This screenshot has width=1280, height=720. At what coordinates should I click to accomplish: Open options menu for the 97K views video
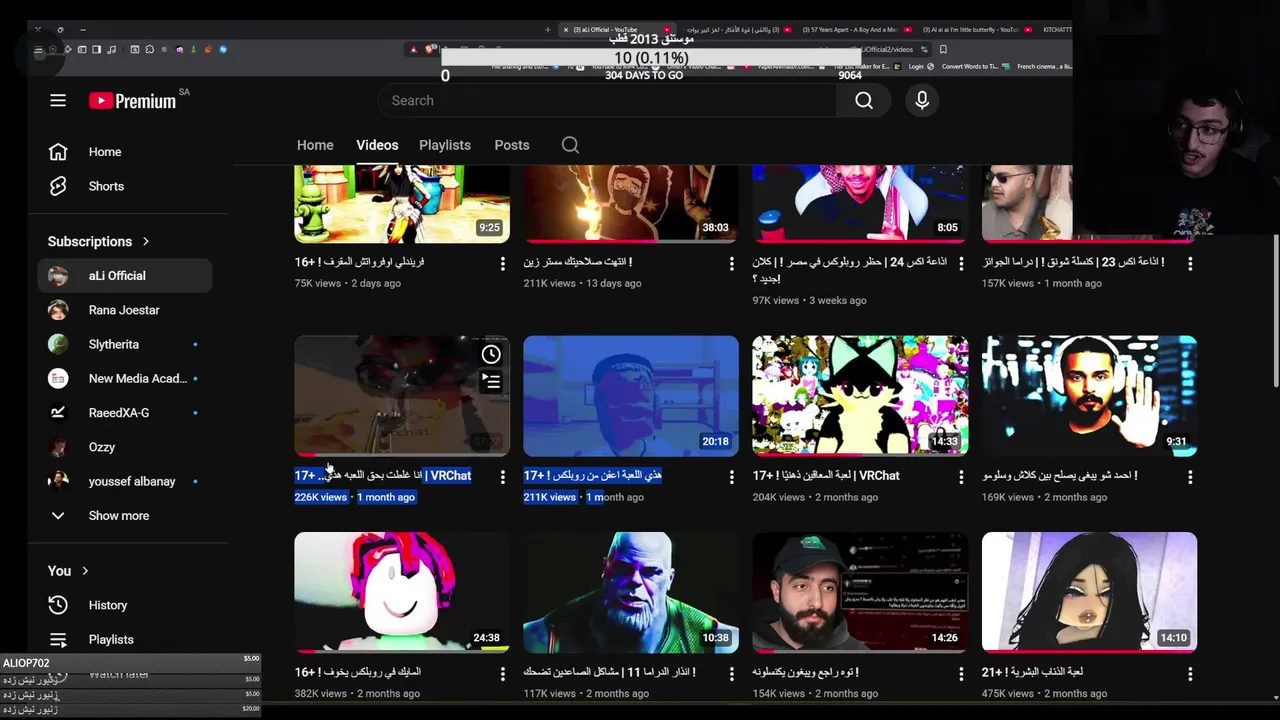(961, 263)
